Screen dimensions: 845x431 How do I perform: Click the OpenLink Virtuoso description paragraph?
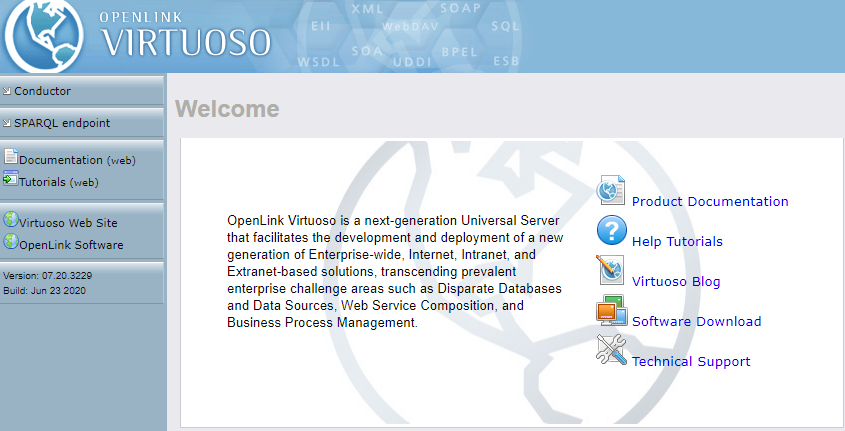coord(395,272)
